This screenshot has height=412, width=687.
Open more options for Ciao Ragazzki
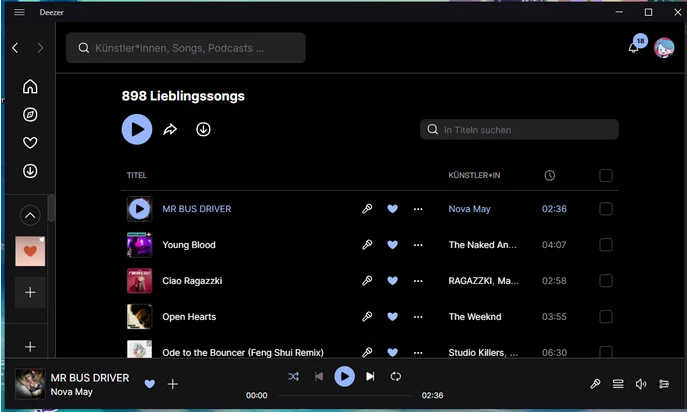418,281
